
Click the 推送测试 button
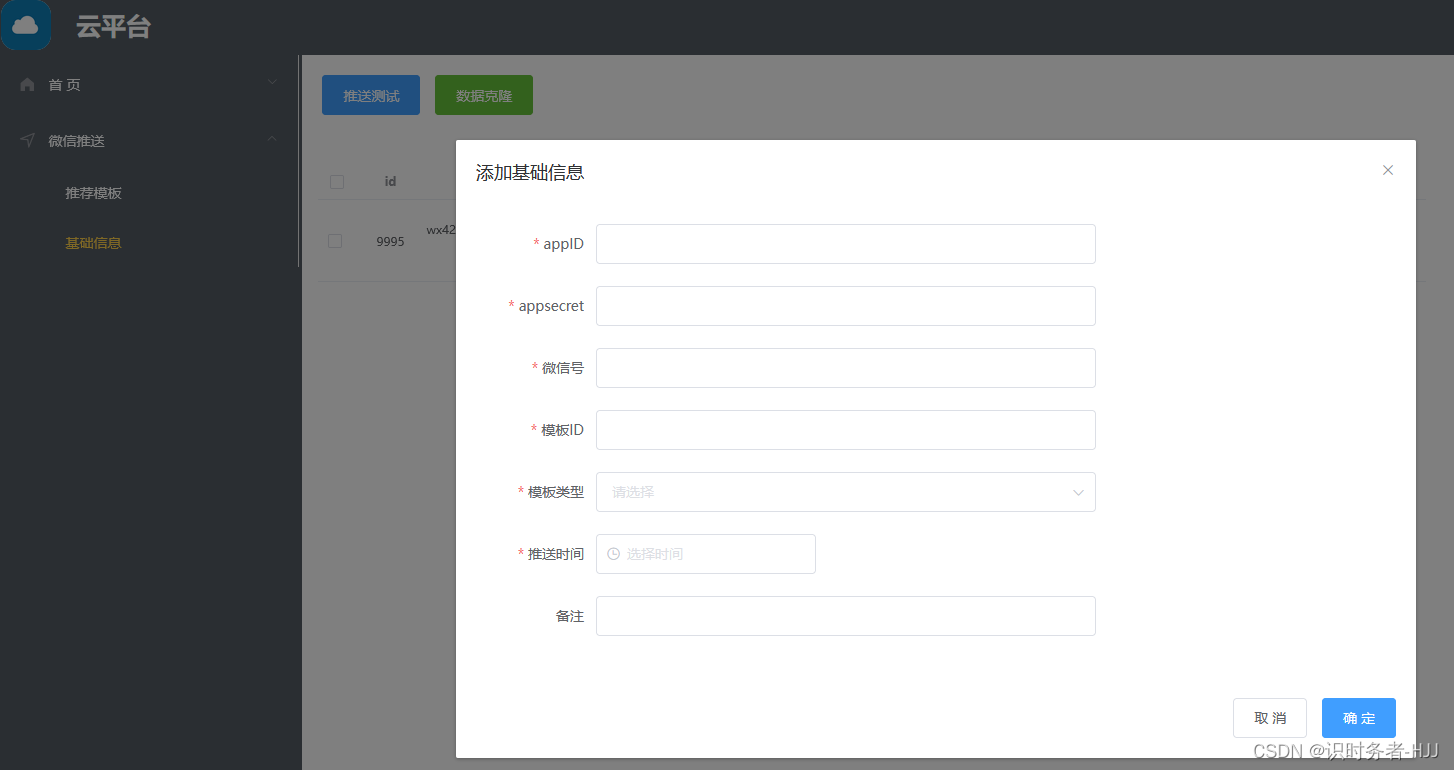coord(371,95)
